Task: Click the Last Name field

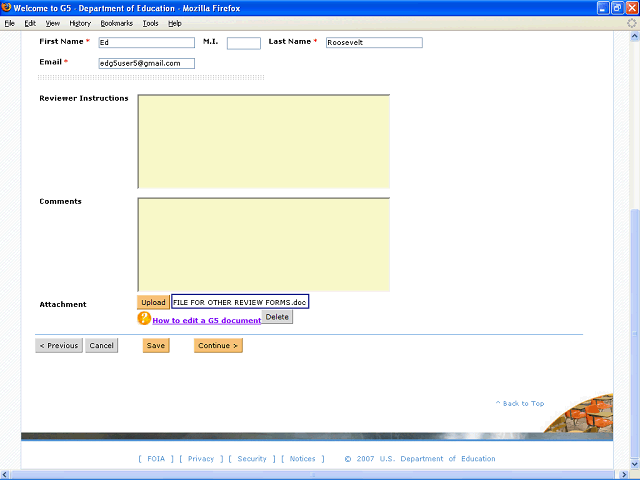Action: [x=374, y=42]
